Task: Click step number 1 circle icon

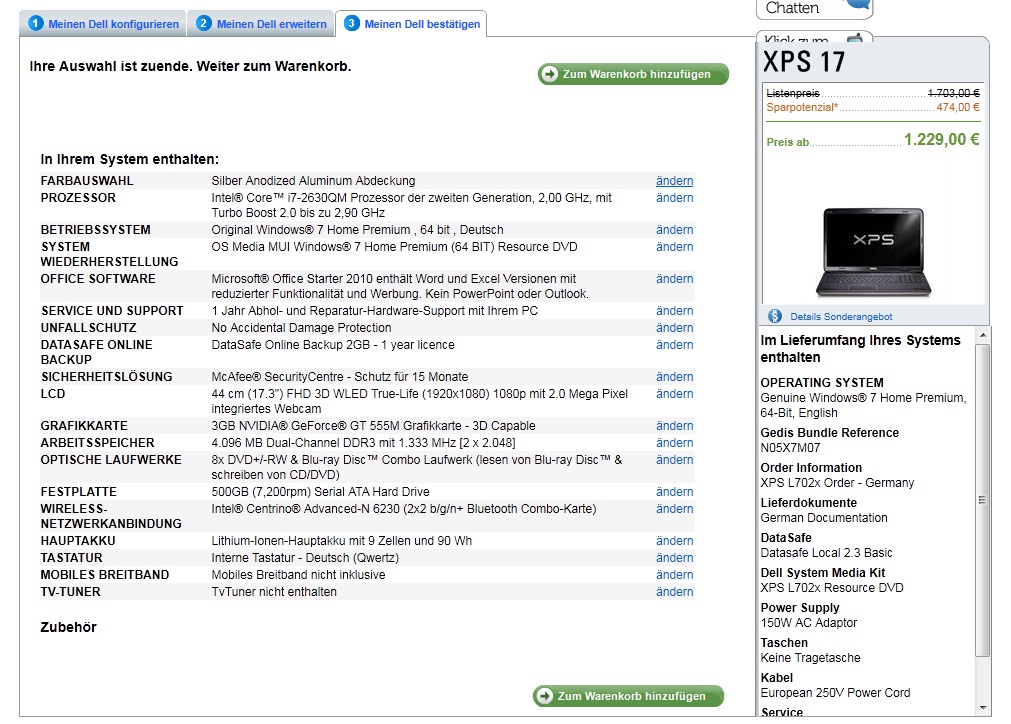Action: coord(35,23)
